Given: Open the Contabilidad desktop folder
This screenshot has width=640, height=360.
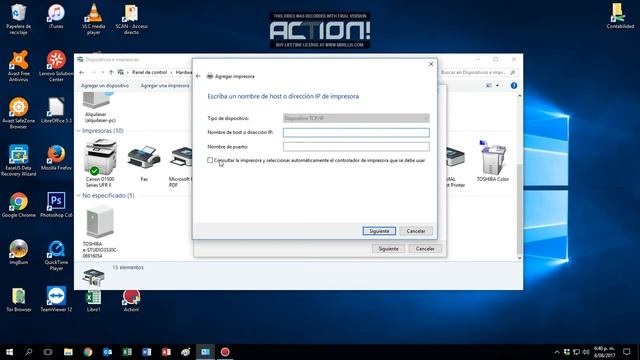Looking at the screenshot, I should (x=620, y=16).
